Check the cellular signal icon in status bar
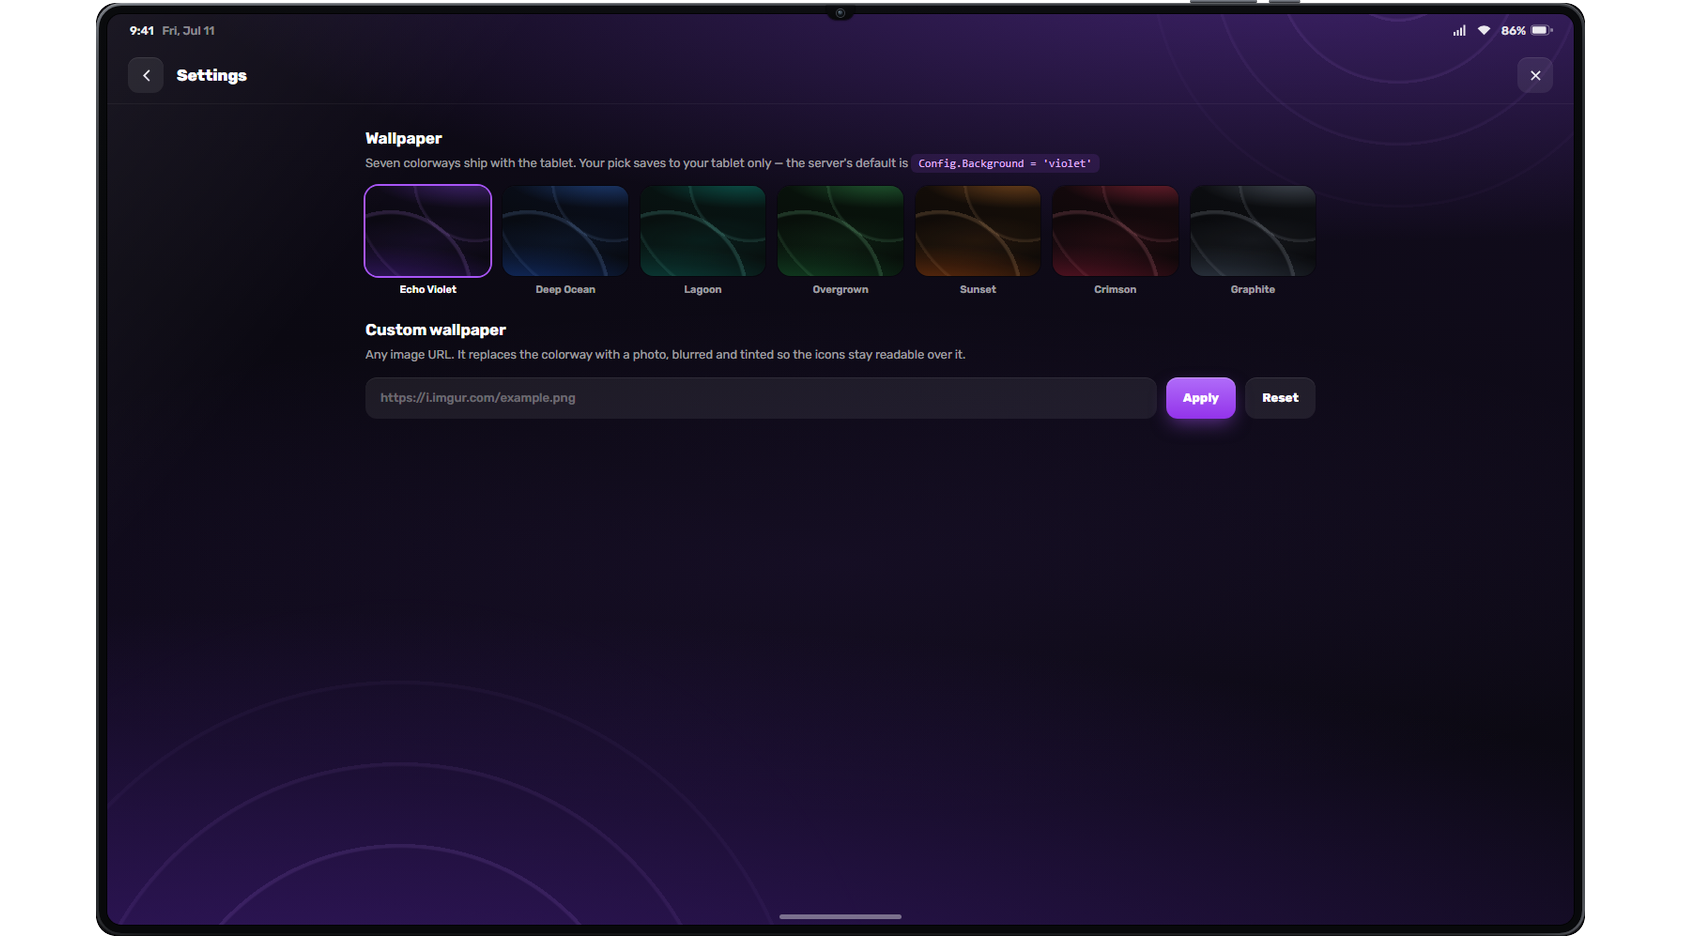1681x936 pixels. 1460,31
